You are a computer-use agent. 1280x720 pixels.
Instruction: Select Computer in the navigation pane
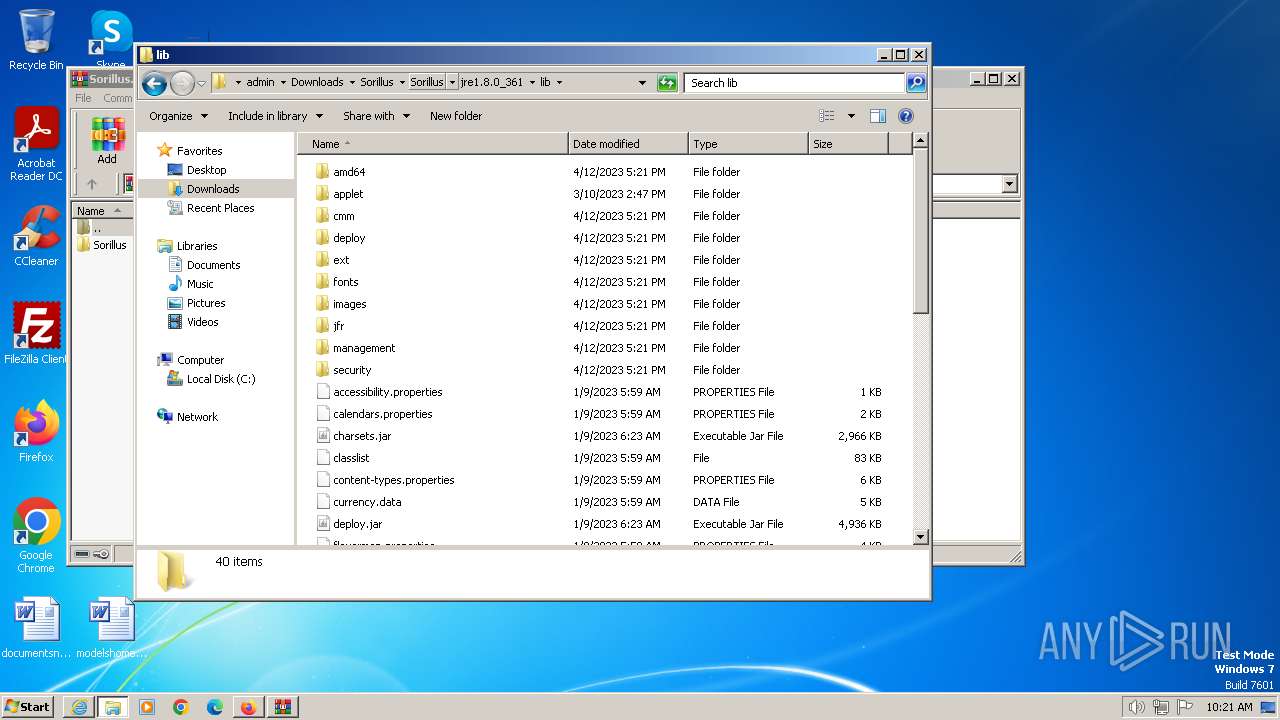[200, 360]
